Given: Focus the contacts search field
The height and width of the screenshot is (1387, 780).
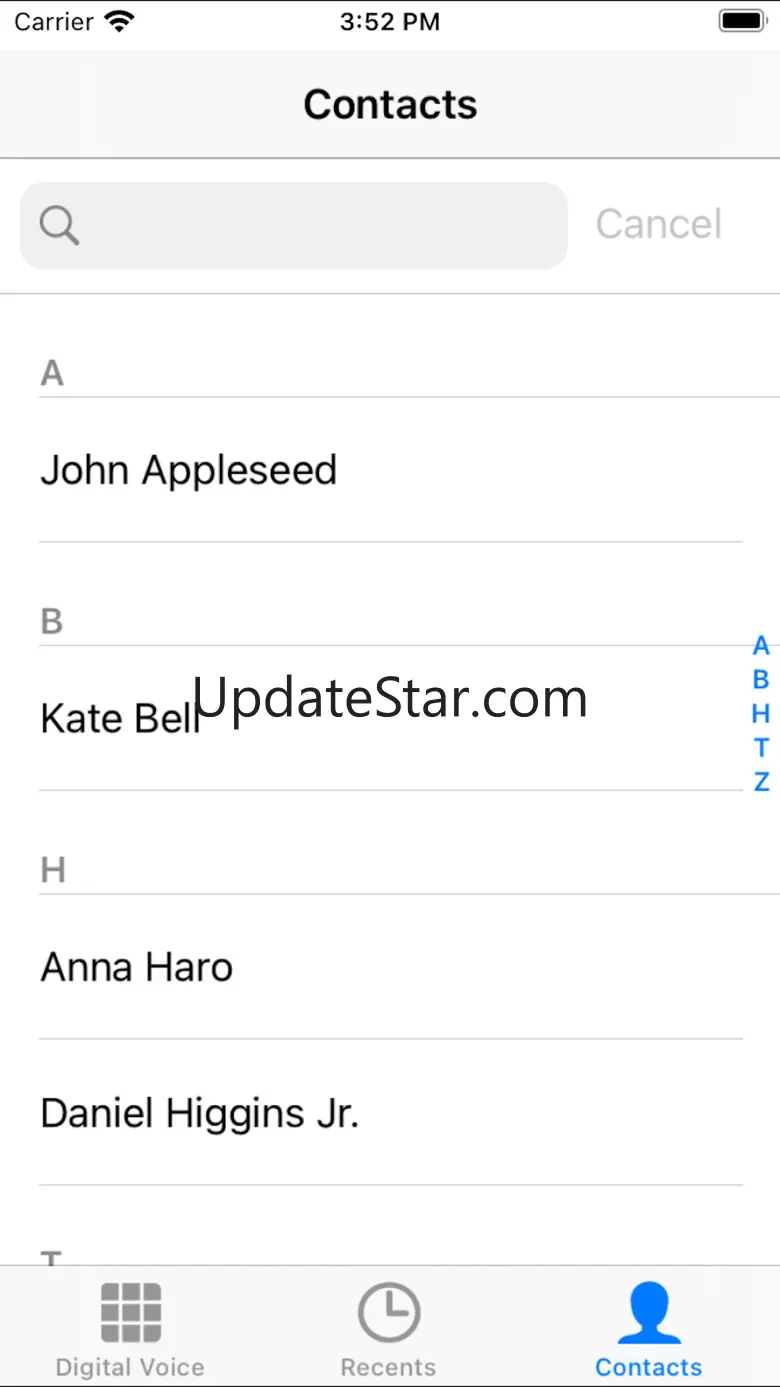Looking at the screenshot, I should pos(294,225).
